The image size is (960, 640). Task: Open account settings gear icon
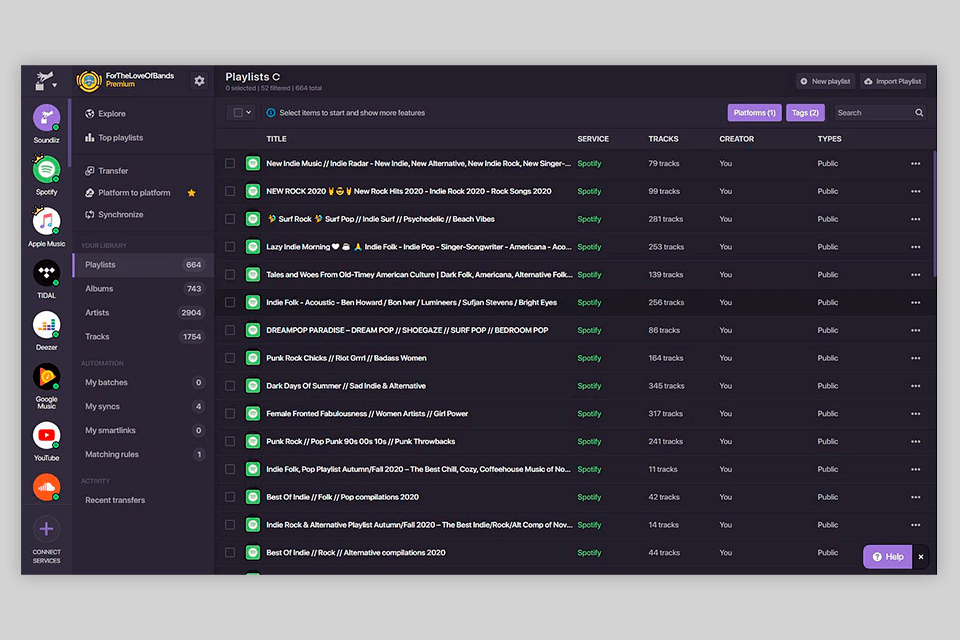199,81
